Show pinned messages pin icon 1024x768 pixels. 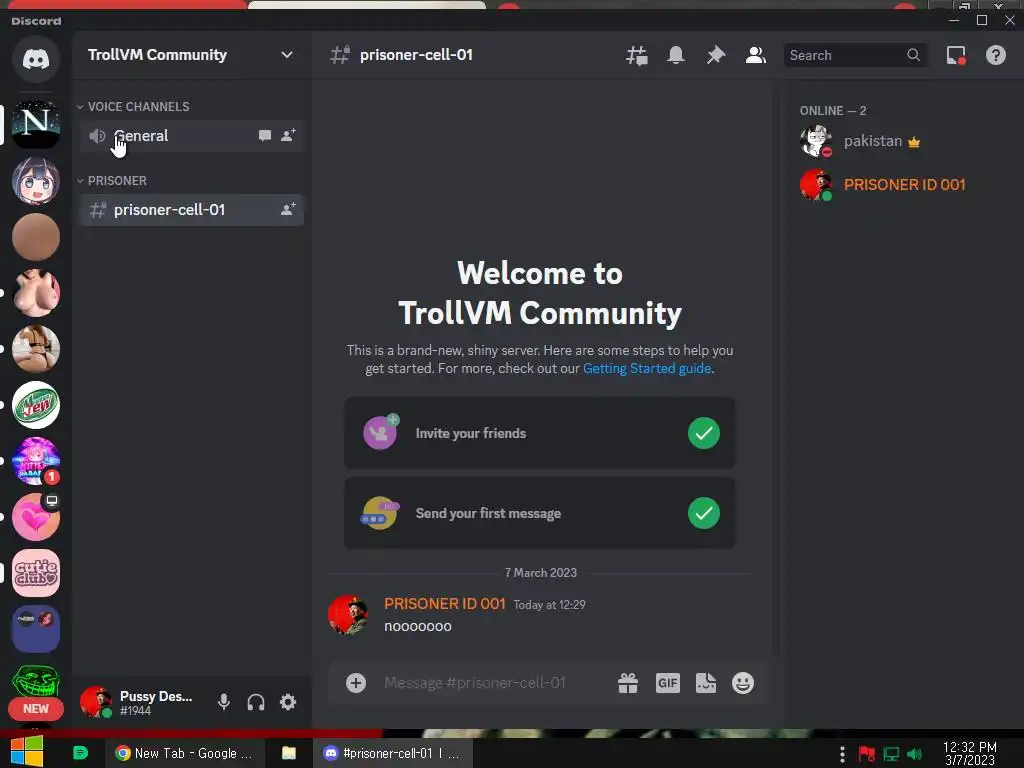click(716, 56)
